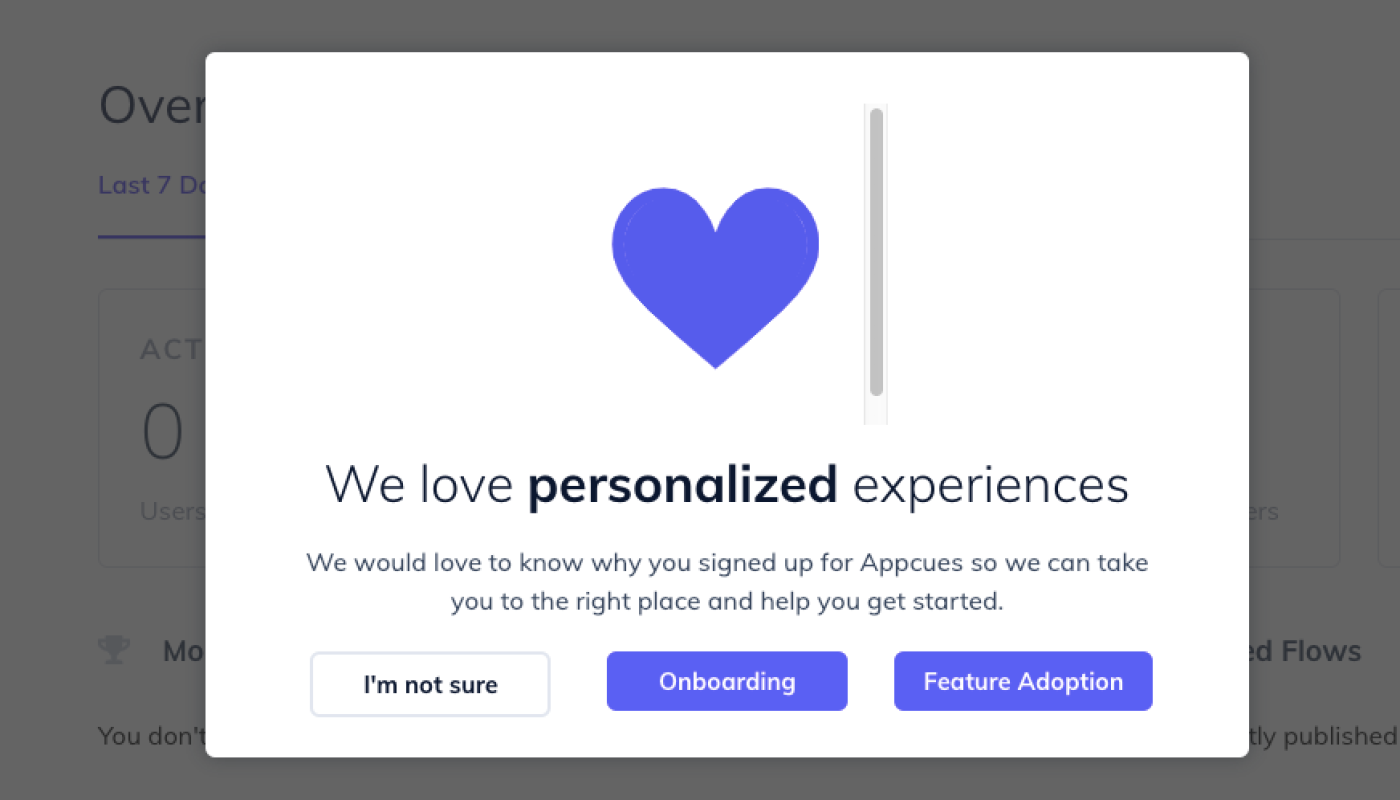The width and height of the screenshot is (1400, 800).
Task: Click the "ACT" card label behind modal
Action: click(x=172, y=350)
